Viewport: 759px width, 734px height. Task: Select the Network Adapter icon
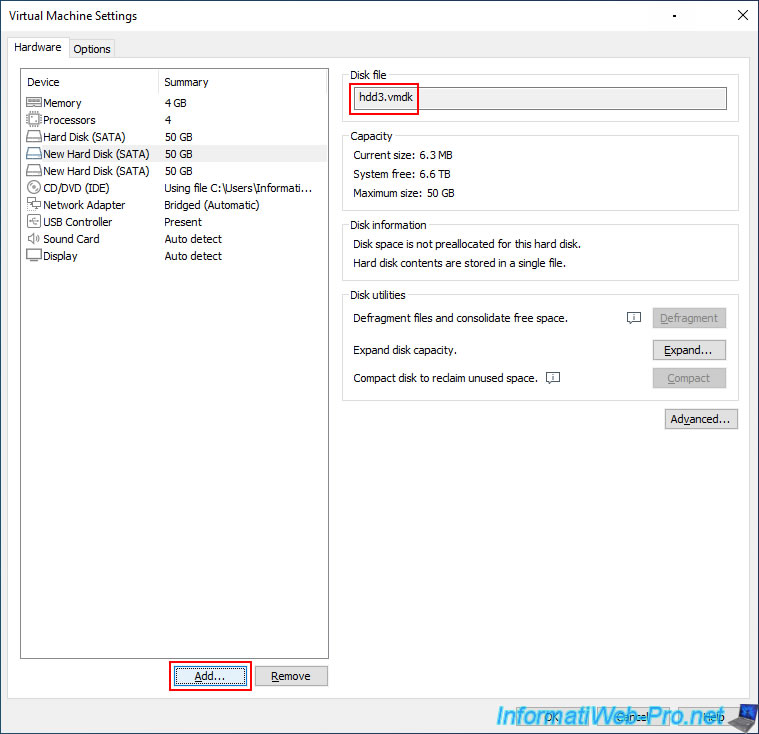(33, 205)
